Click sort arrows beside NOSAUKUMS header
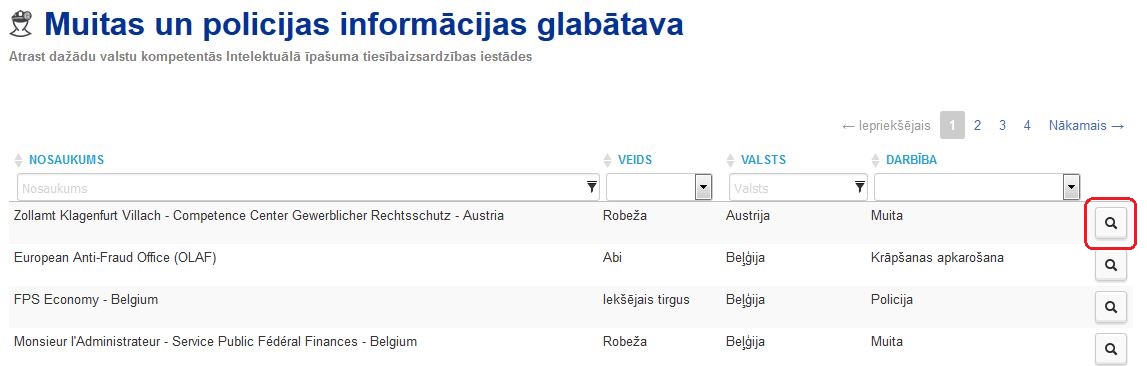Screen dimensions: 1147x366 coord(18,160)
